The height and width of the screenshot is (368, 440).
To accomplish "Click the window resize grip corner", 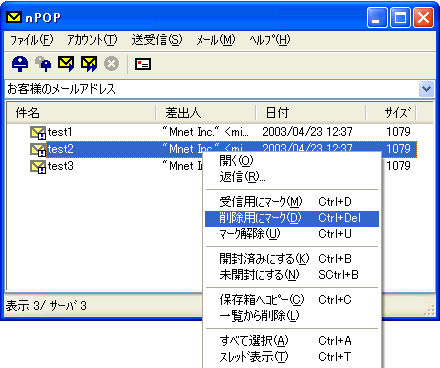I will click(429, 310).
